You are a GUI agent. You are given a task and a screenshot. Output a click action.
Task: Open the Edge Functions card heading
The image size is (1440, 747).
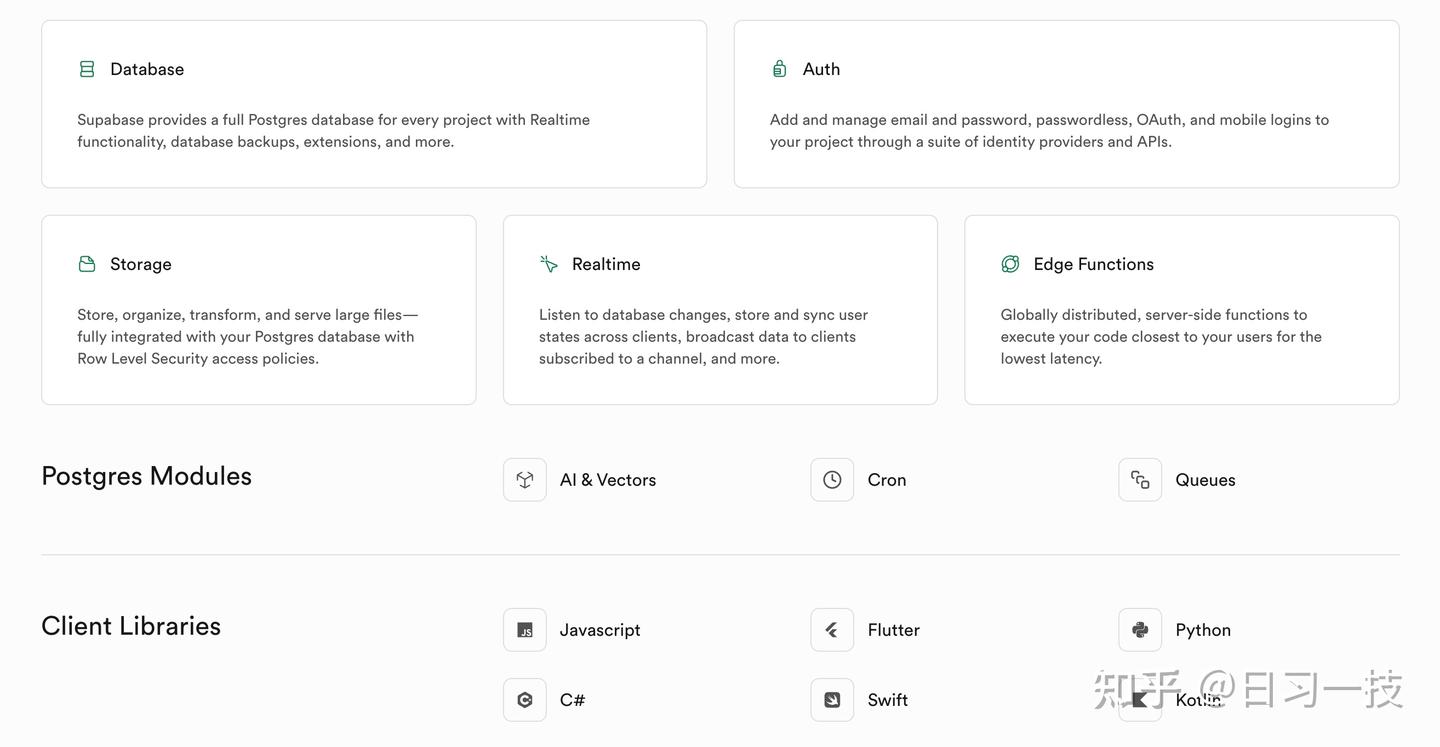click(1093, 264)
